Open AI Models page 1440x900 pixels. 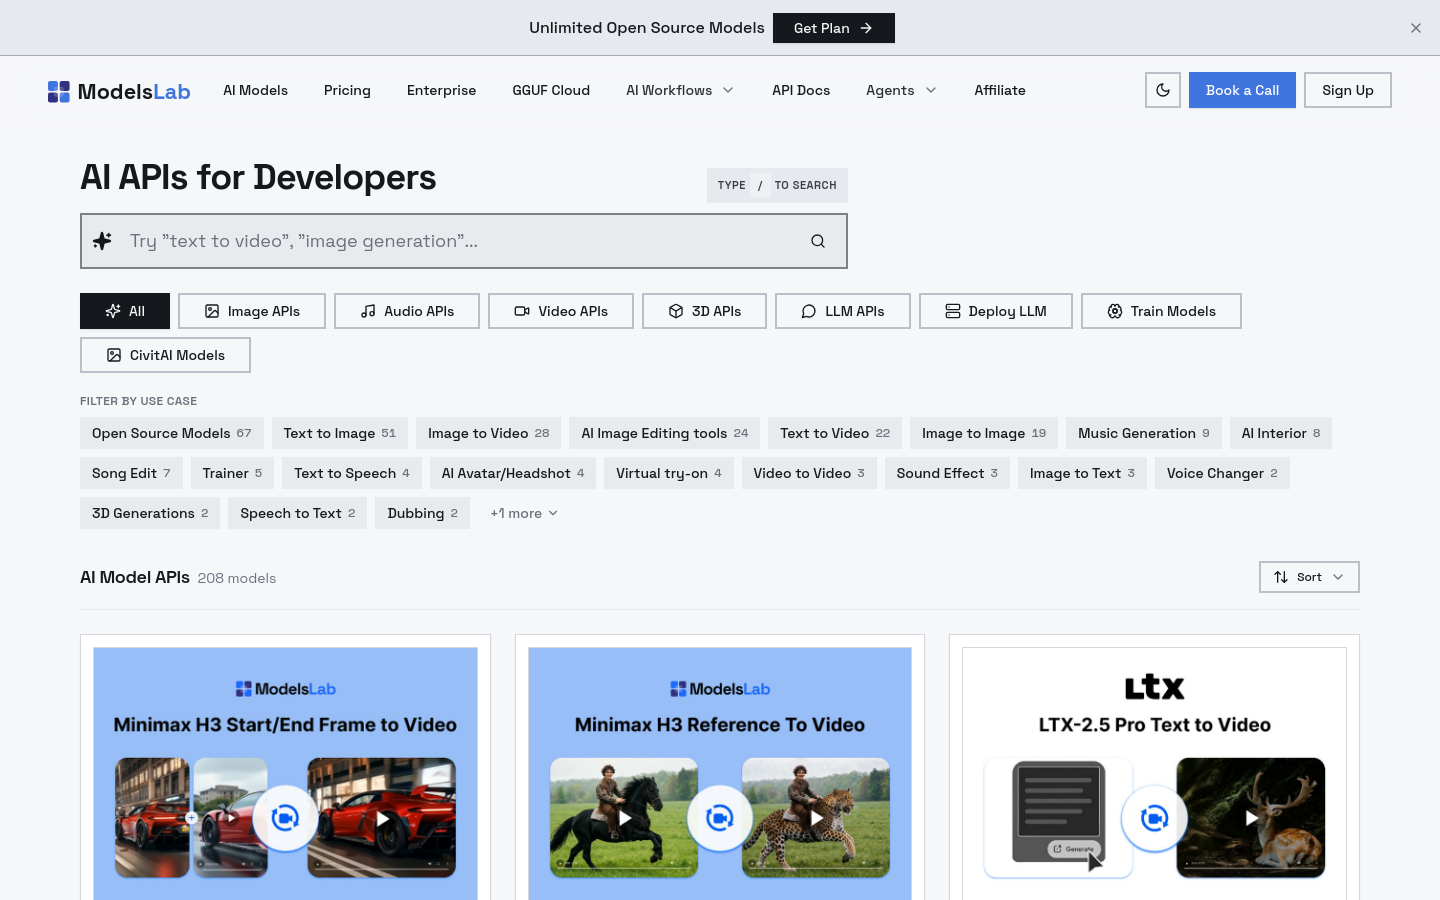pyautogui.click(x=255, y=90)
